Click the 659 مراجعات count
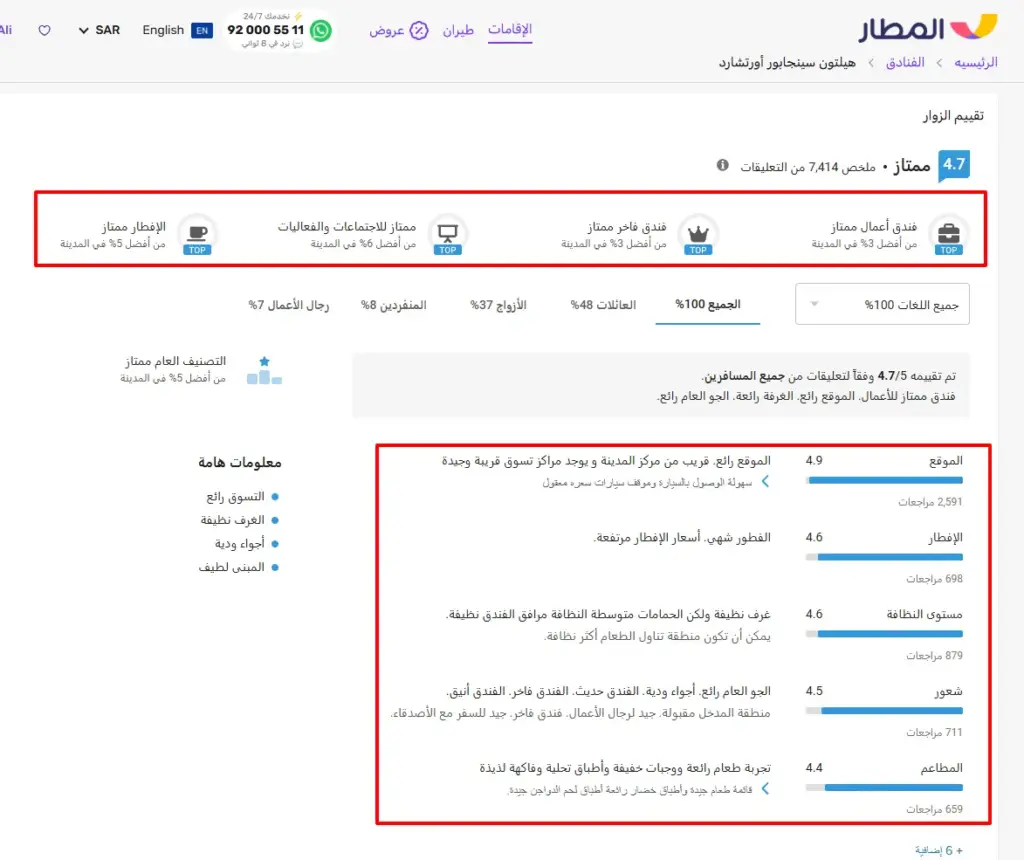The width and height of the screenshot is (1024, 860). pyautogui.click(x=934, y=810)
